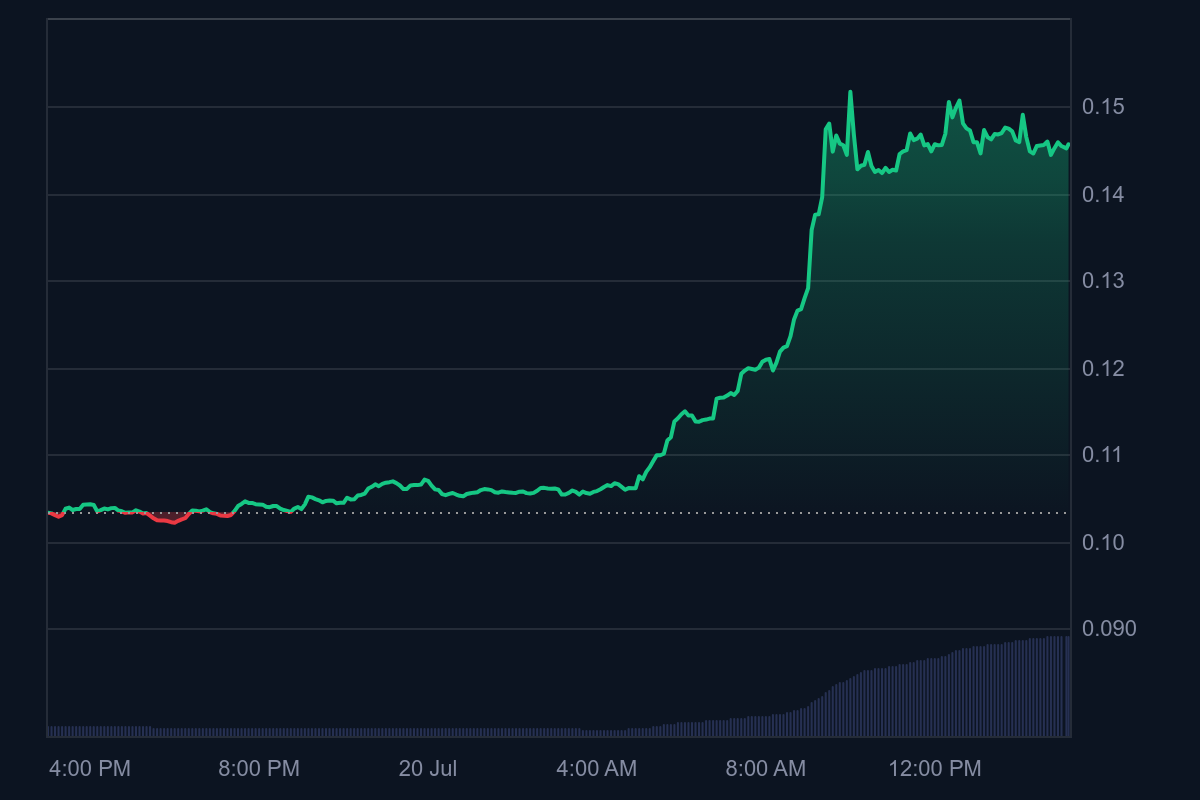Screen dimensions: 1200x800
Task: Click the red dip in the price line
Action: (x=173, y=521)
